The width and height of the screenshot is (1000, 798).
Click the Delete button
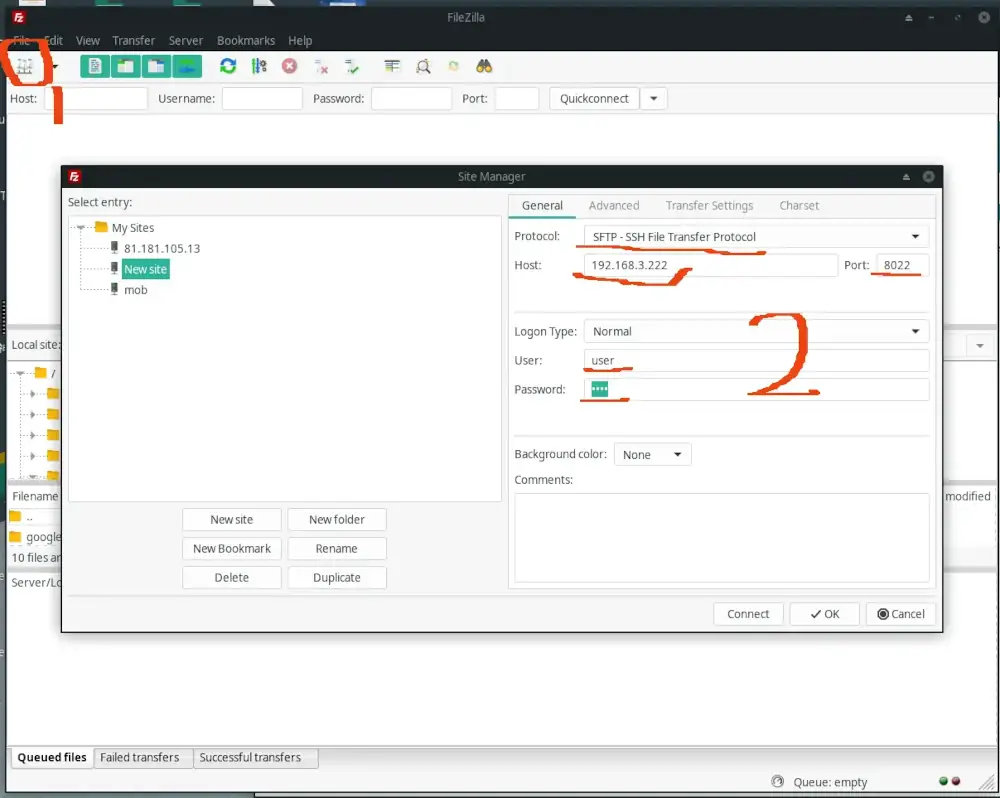[x=232, y=578]
